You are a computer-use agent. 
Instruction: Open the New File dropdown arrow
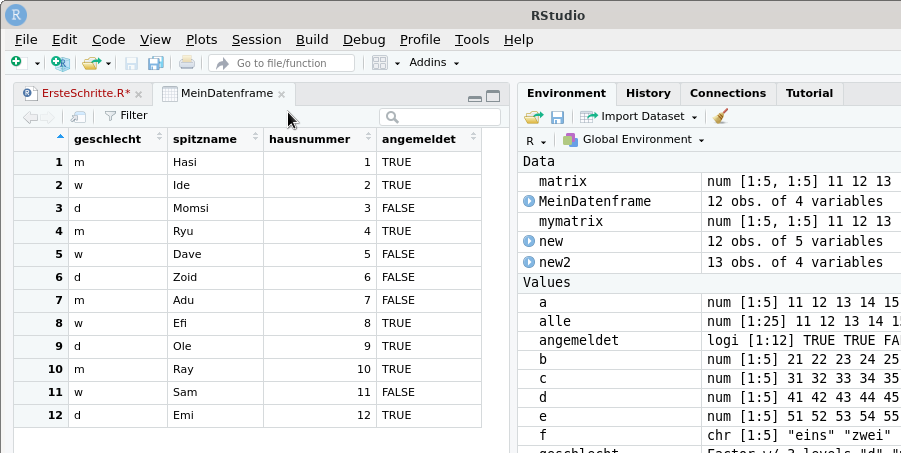coord(37,63)
